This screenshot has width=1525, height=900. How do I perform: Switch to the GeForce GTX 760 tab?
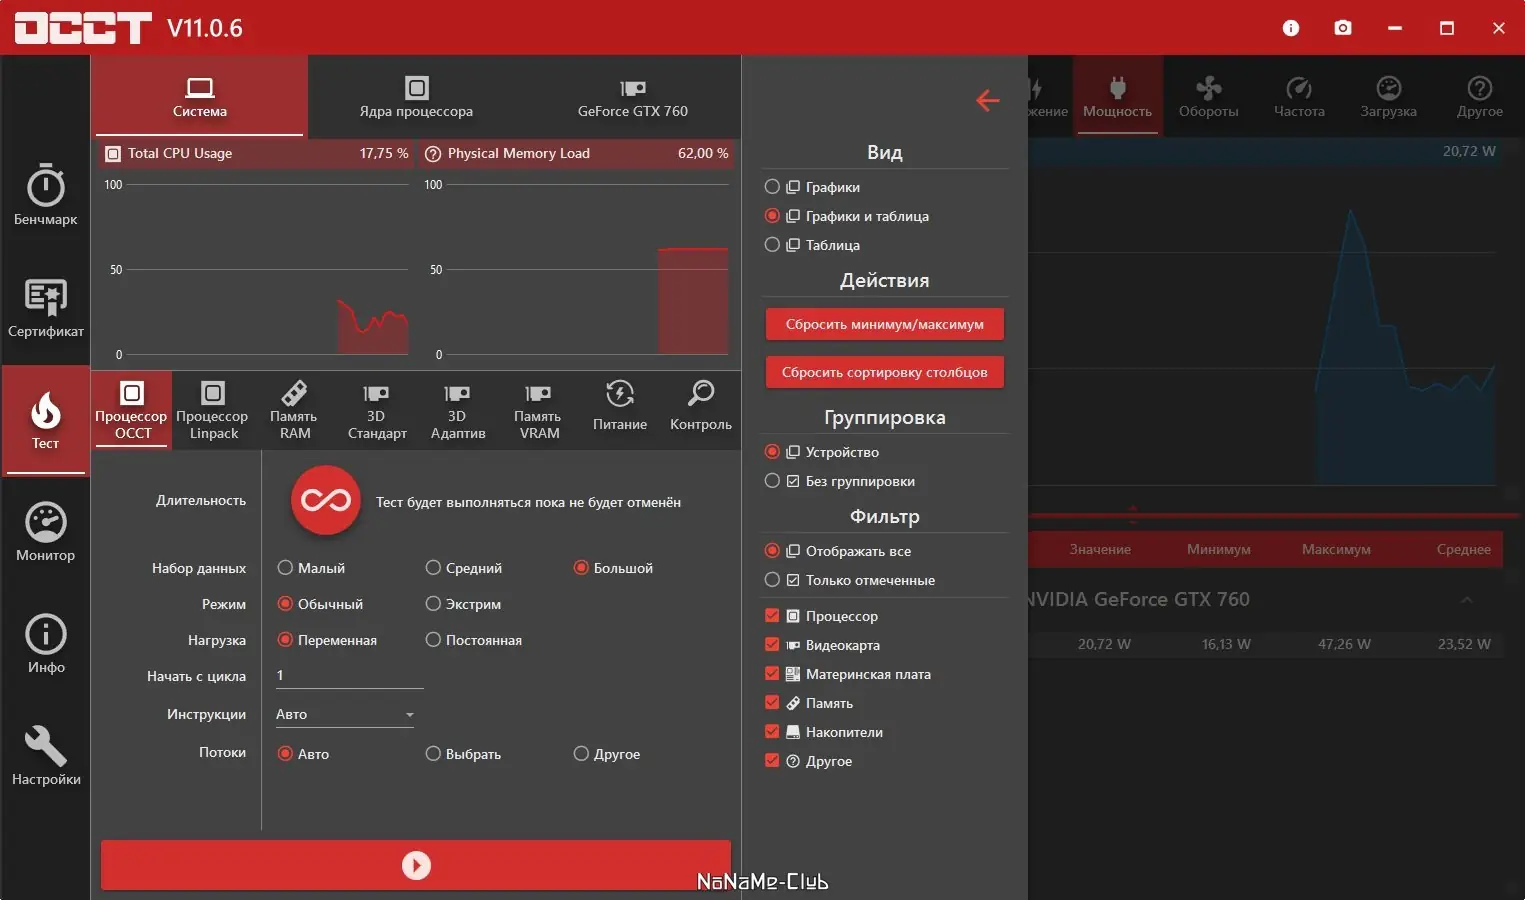633,97
